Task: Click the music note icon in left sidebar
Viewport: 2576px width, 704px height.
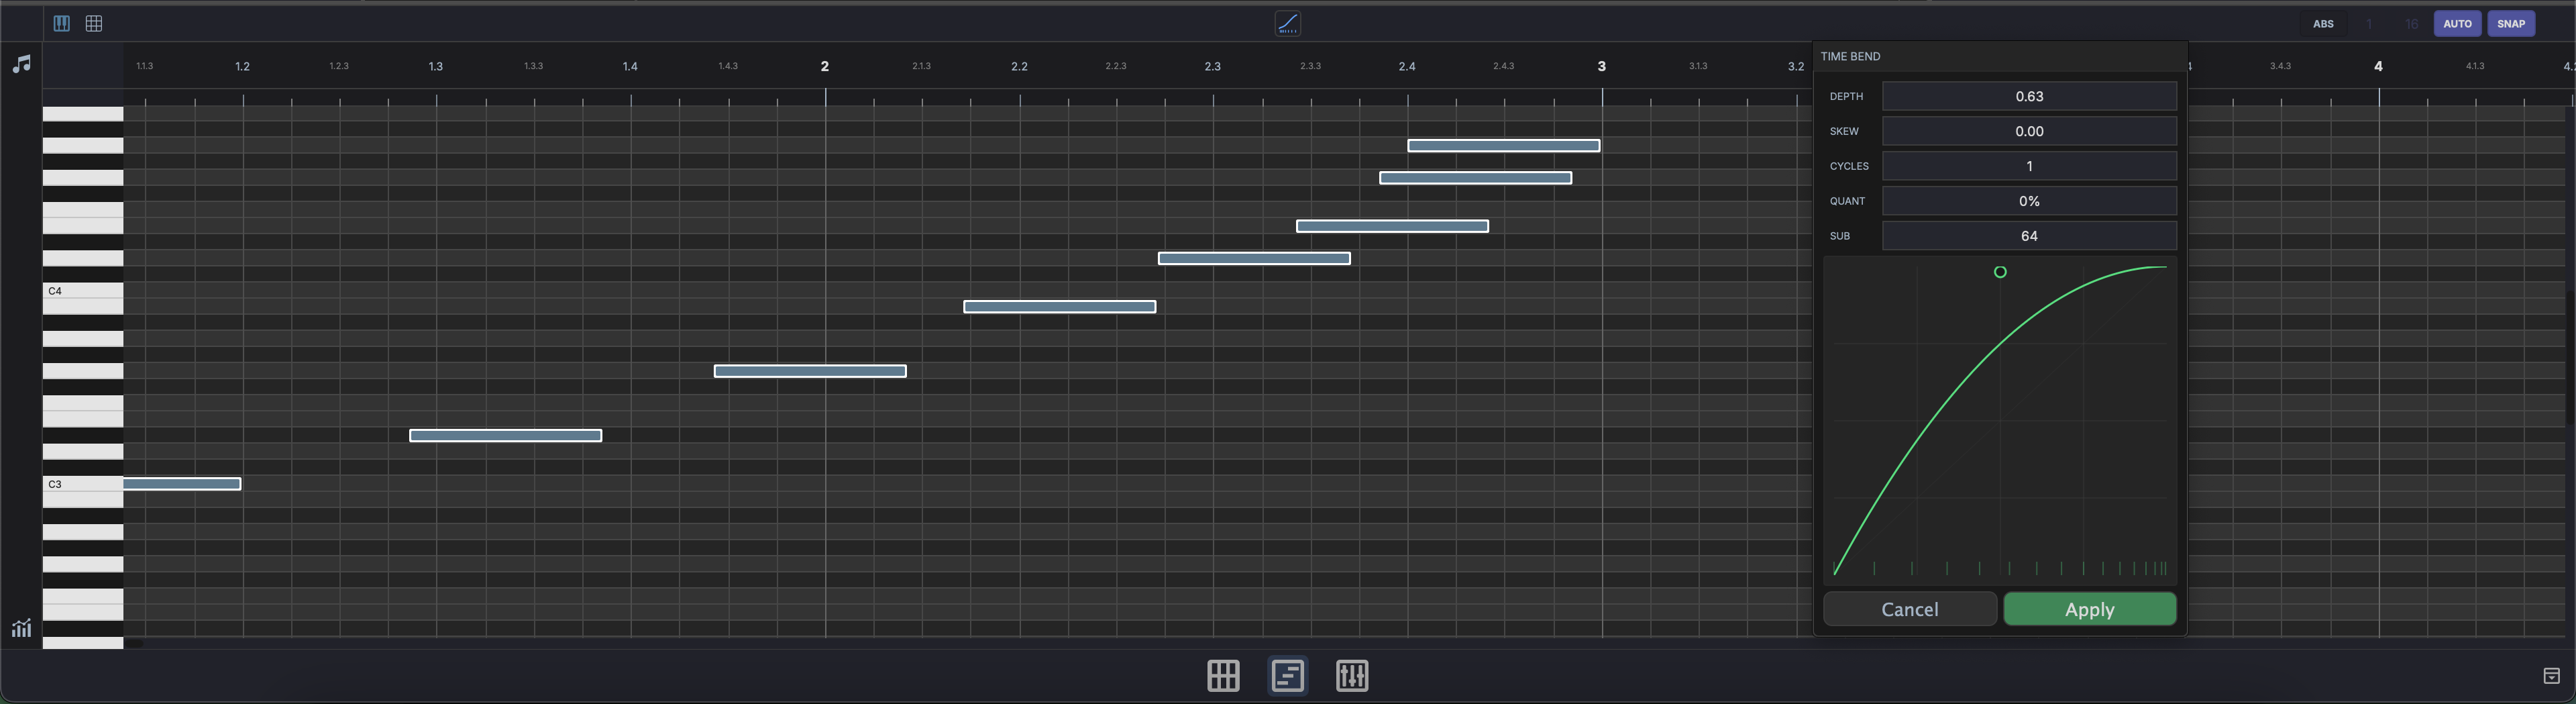Action: coord(21,64)
